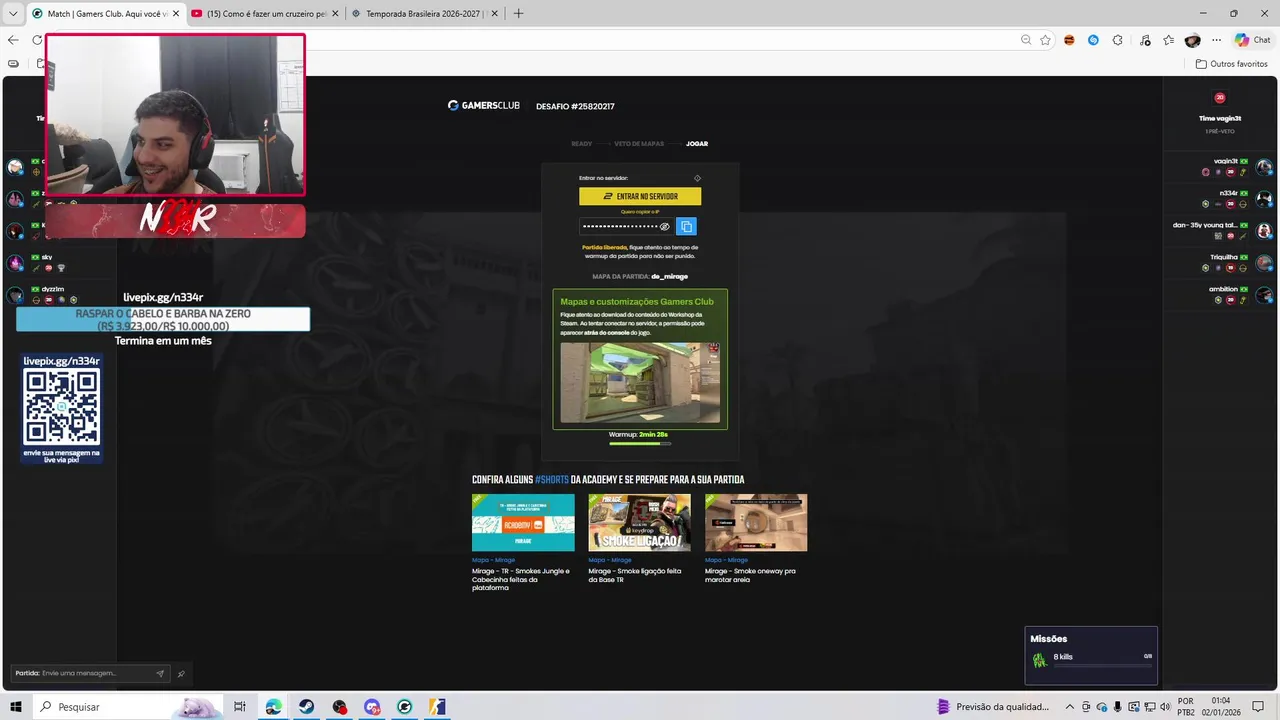This screenshot has width=1280, height=720.
Task: Click Time vaqin3t team name
Action: [1220, 118]
